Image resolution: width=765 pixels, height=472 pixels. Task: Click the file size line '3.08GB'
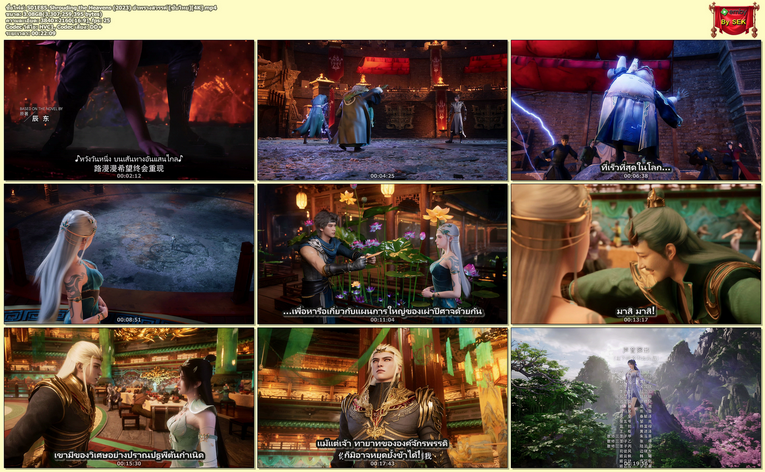click(x=54, y=14)
